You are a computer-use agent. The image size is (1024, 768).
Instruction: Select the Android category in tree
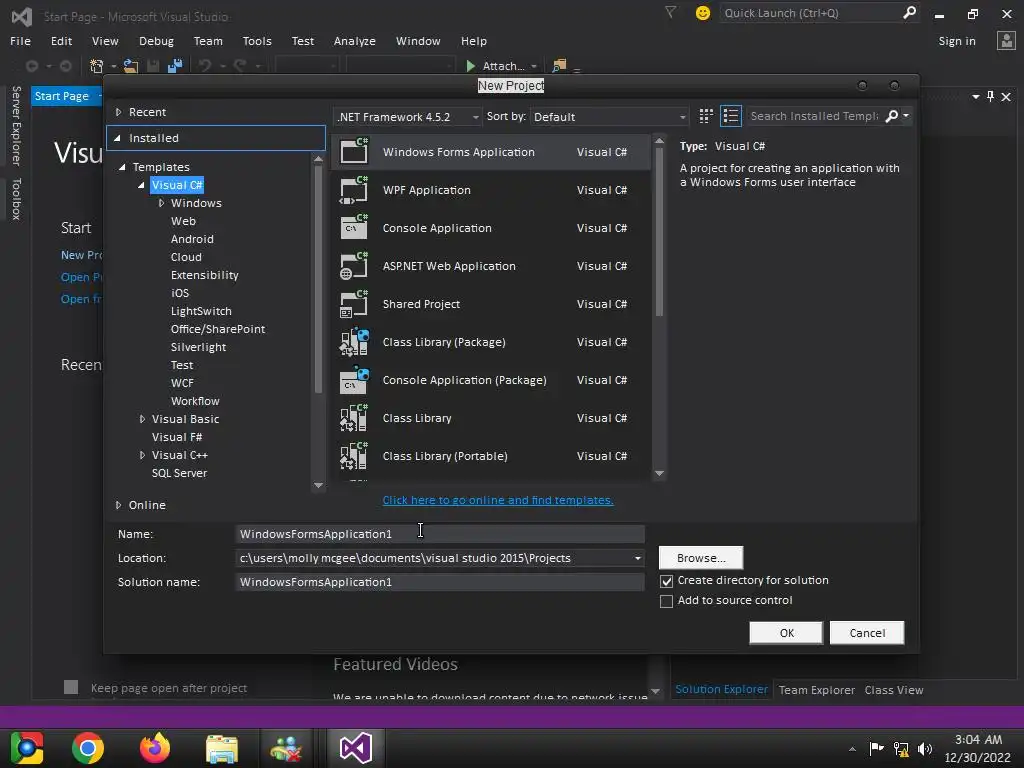192,239
